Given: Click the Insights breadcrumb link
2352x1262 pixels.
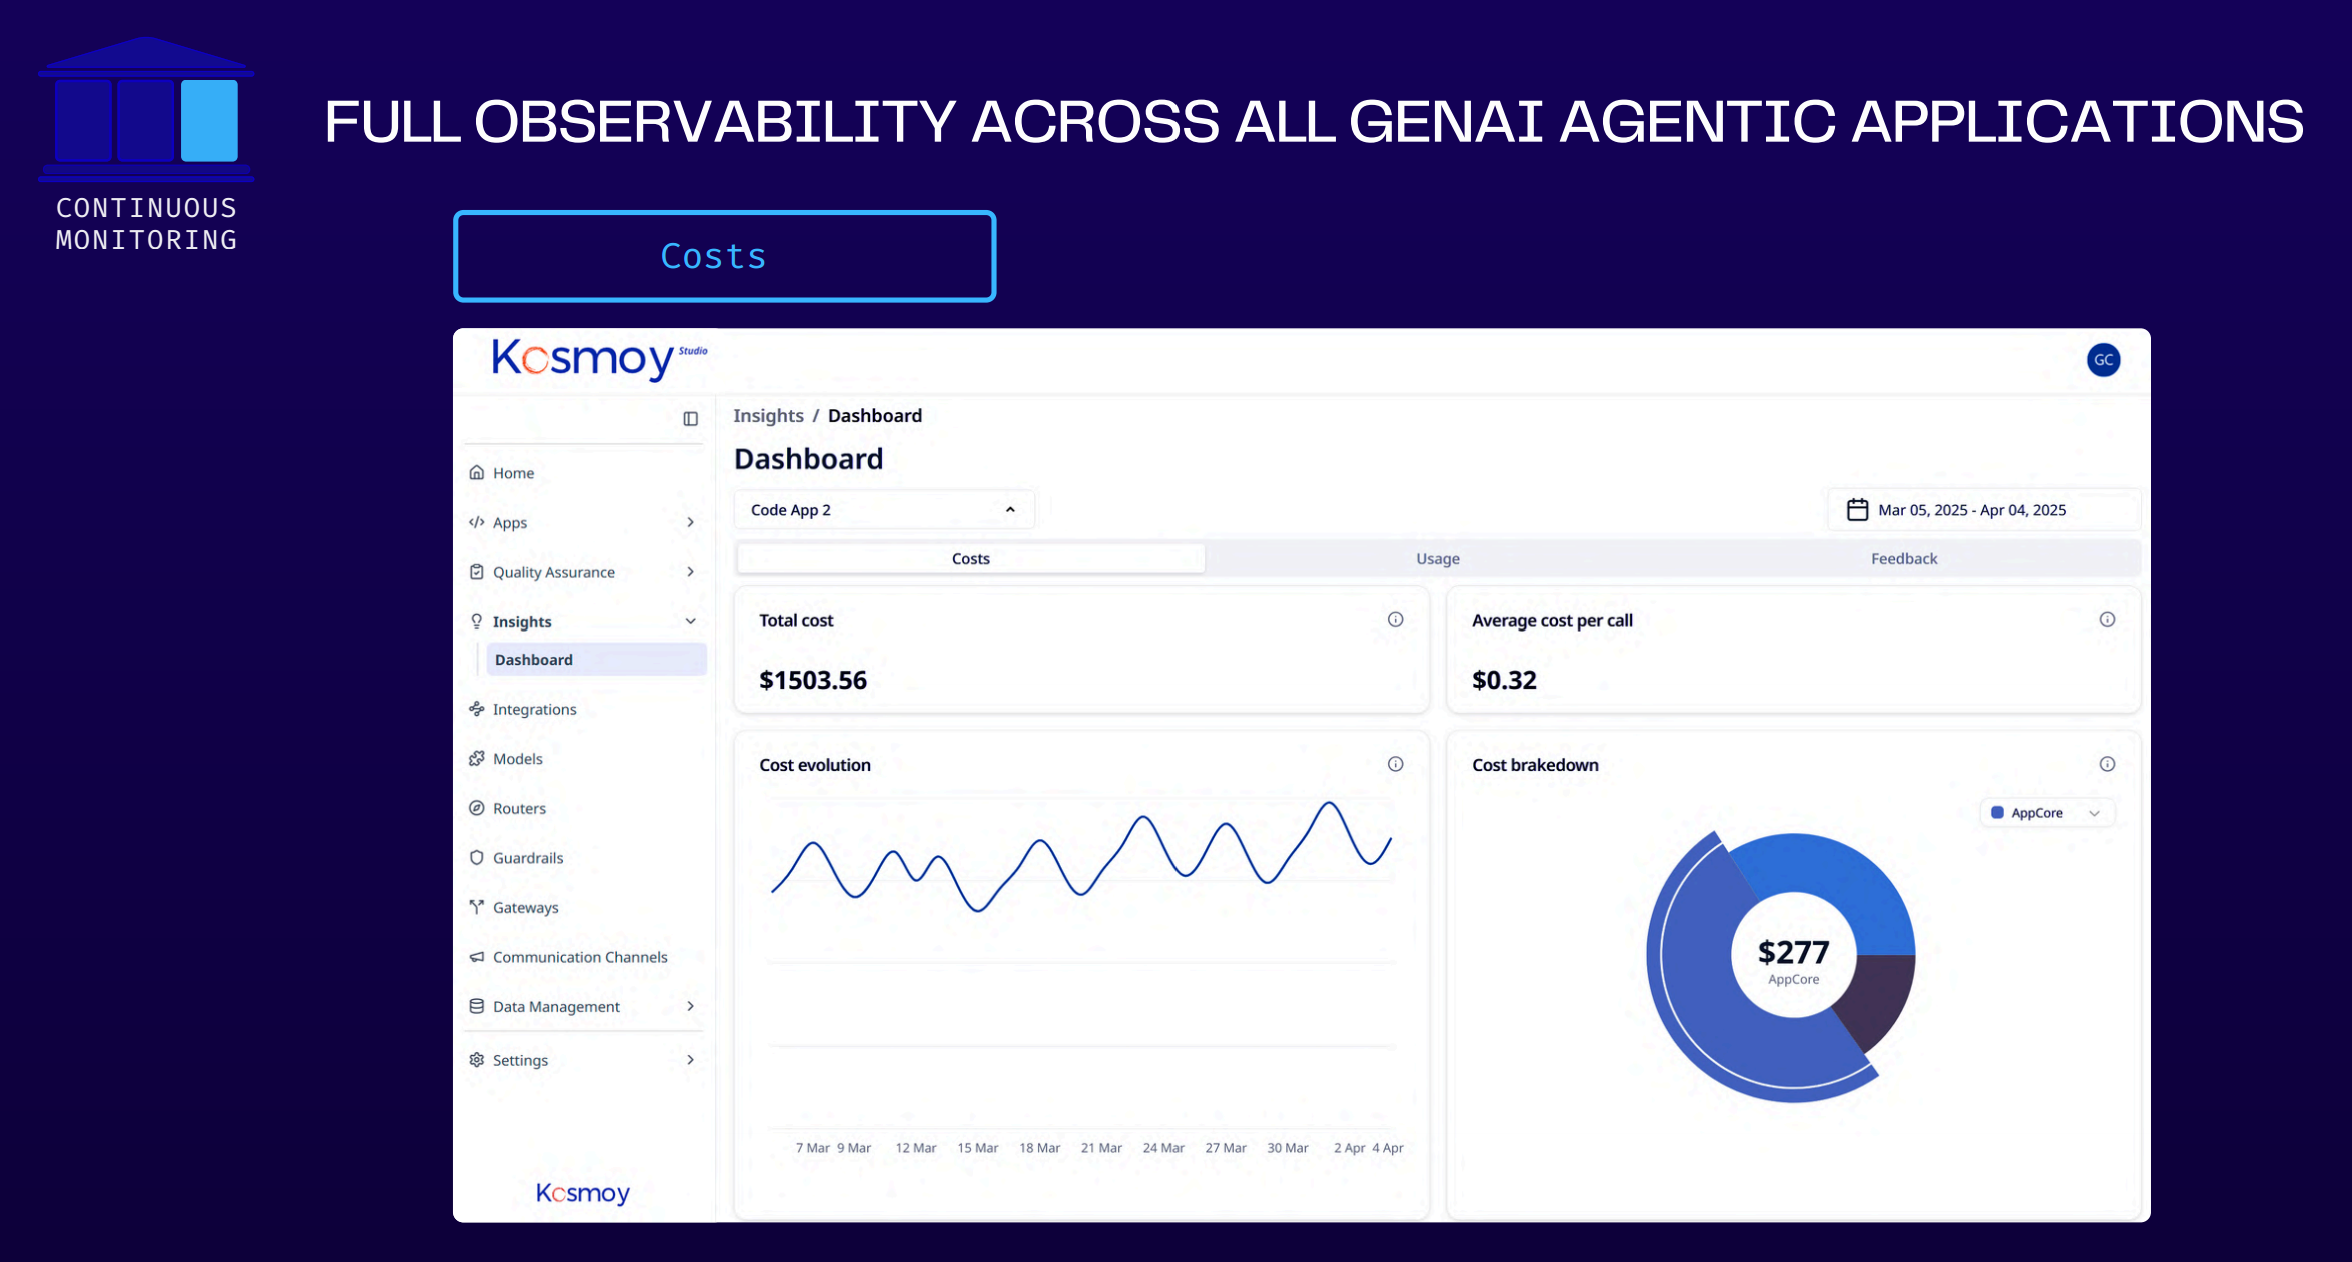Looking at the screenshot, I should click(768, 415).
